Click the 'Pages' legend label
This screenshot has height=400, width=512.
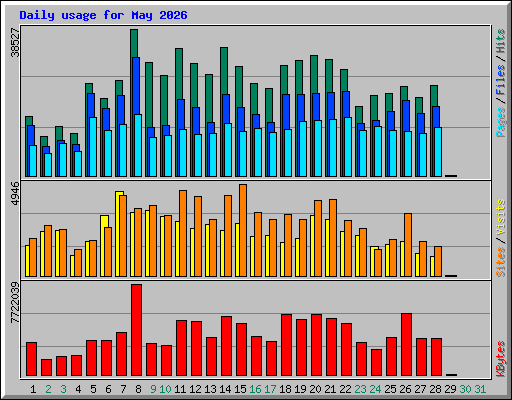tap(501, 122)
